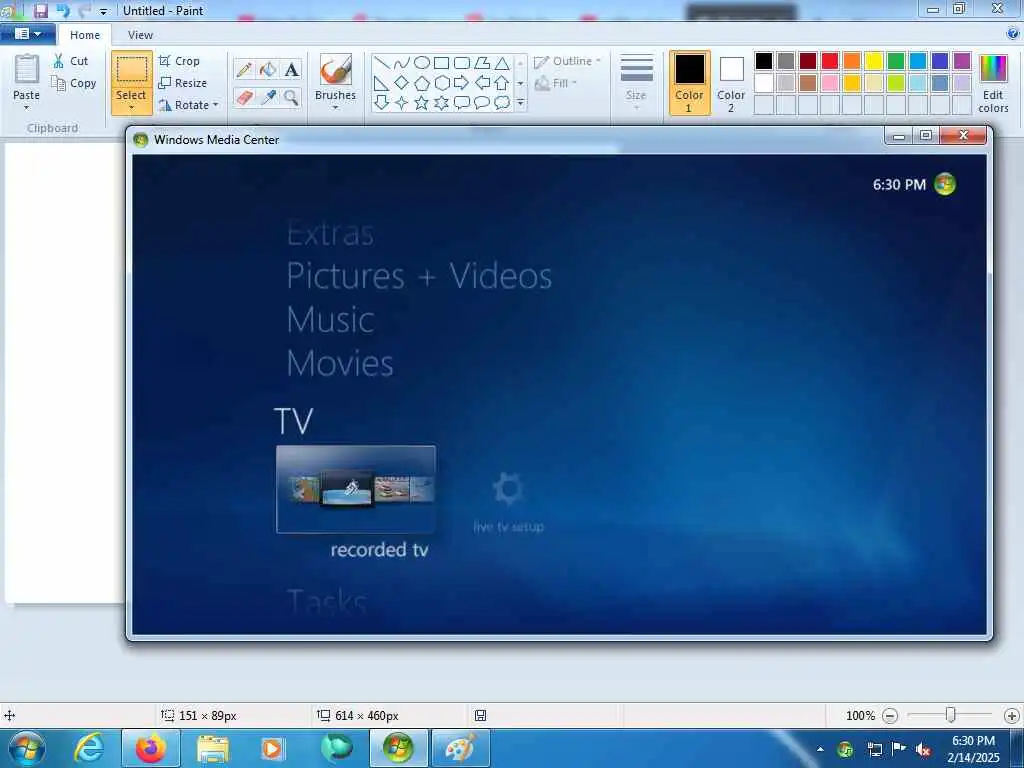The height and width of the screenshot is (768, 1024).
Task: Open Windows Explorer folder taskbar icon
Action: coord(213,748)
